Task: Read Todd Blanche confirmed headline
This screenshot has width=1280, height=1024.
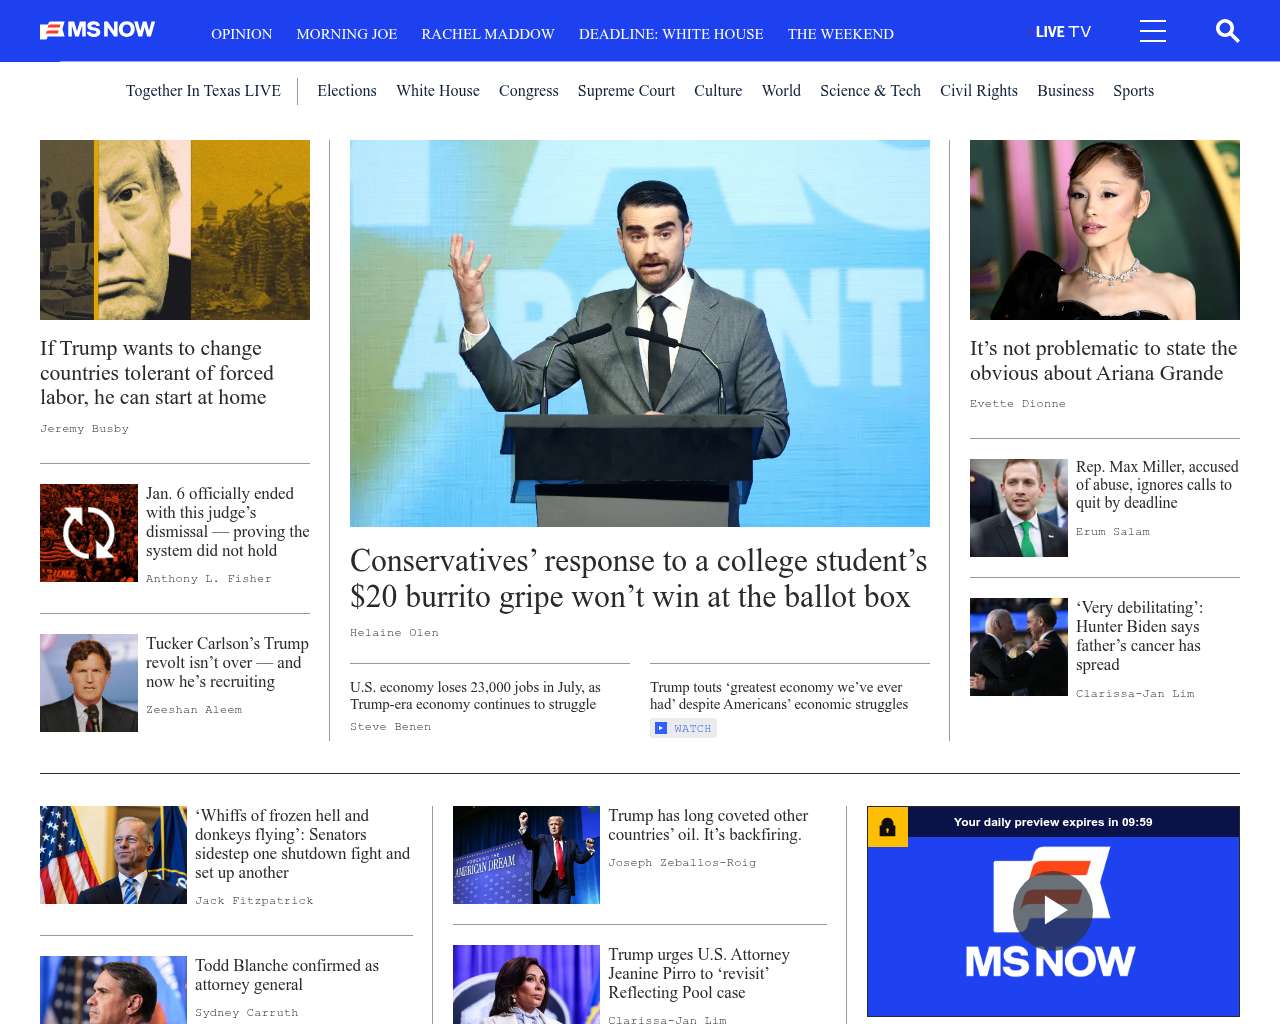Action: point(287,975)
